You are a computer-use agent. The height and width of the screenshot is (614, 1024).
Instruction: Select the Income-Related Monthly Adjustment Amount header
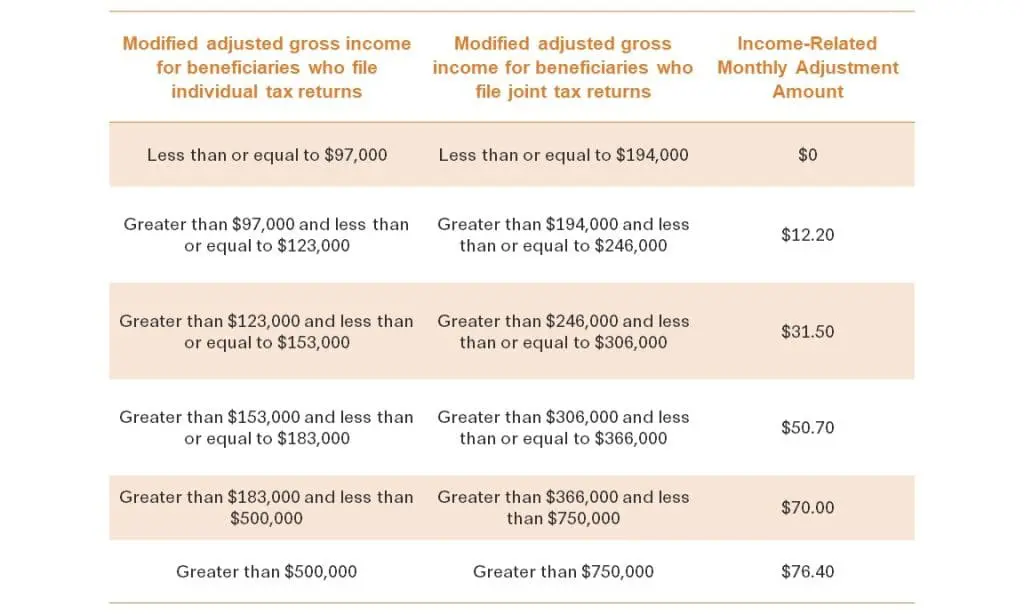tap(808, 67)
